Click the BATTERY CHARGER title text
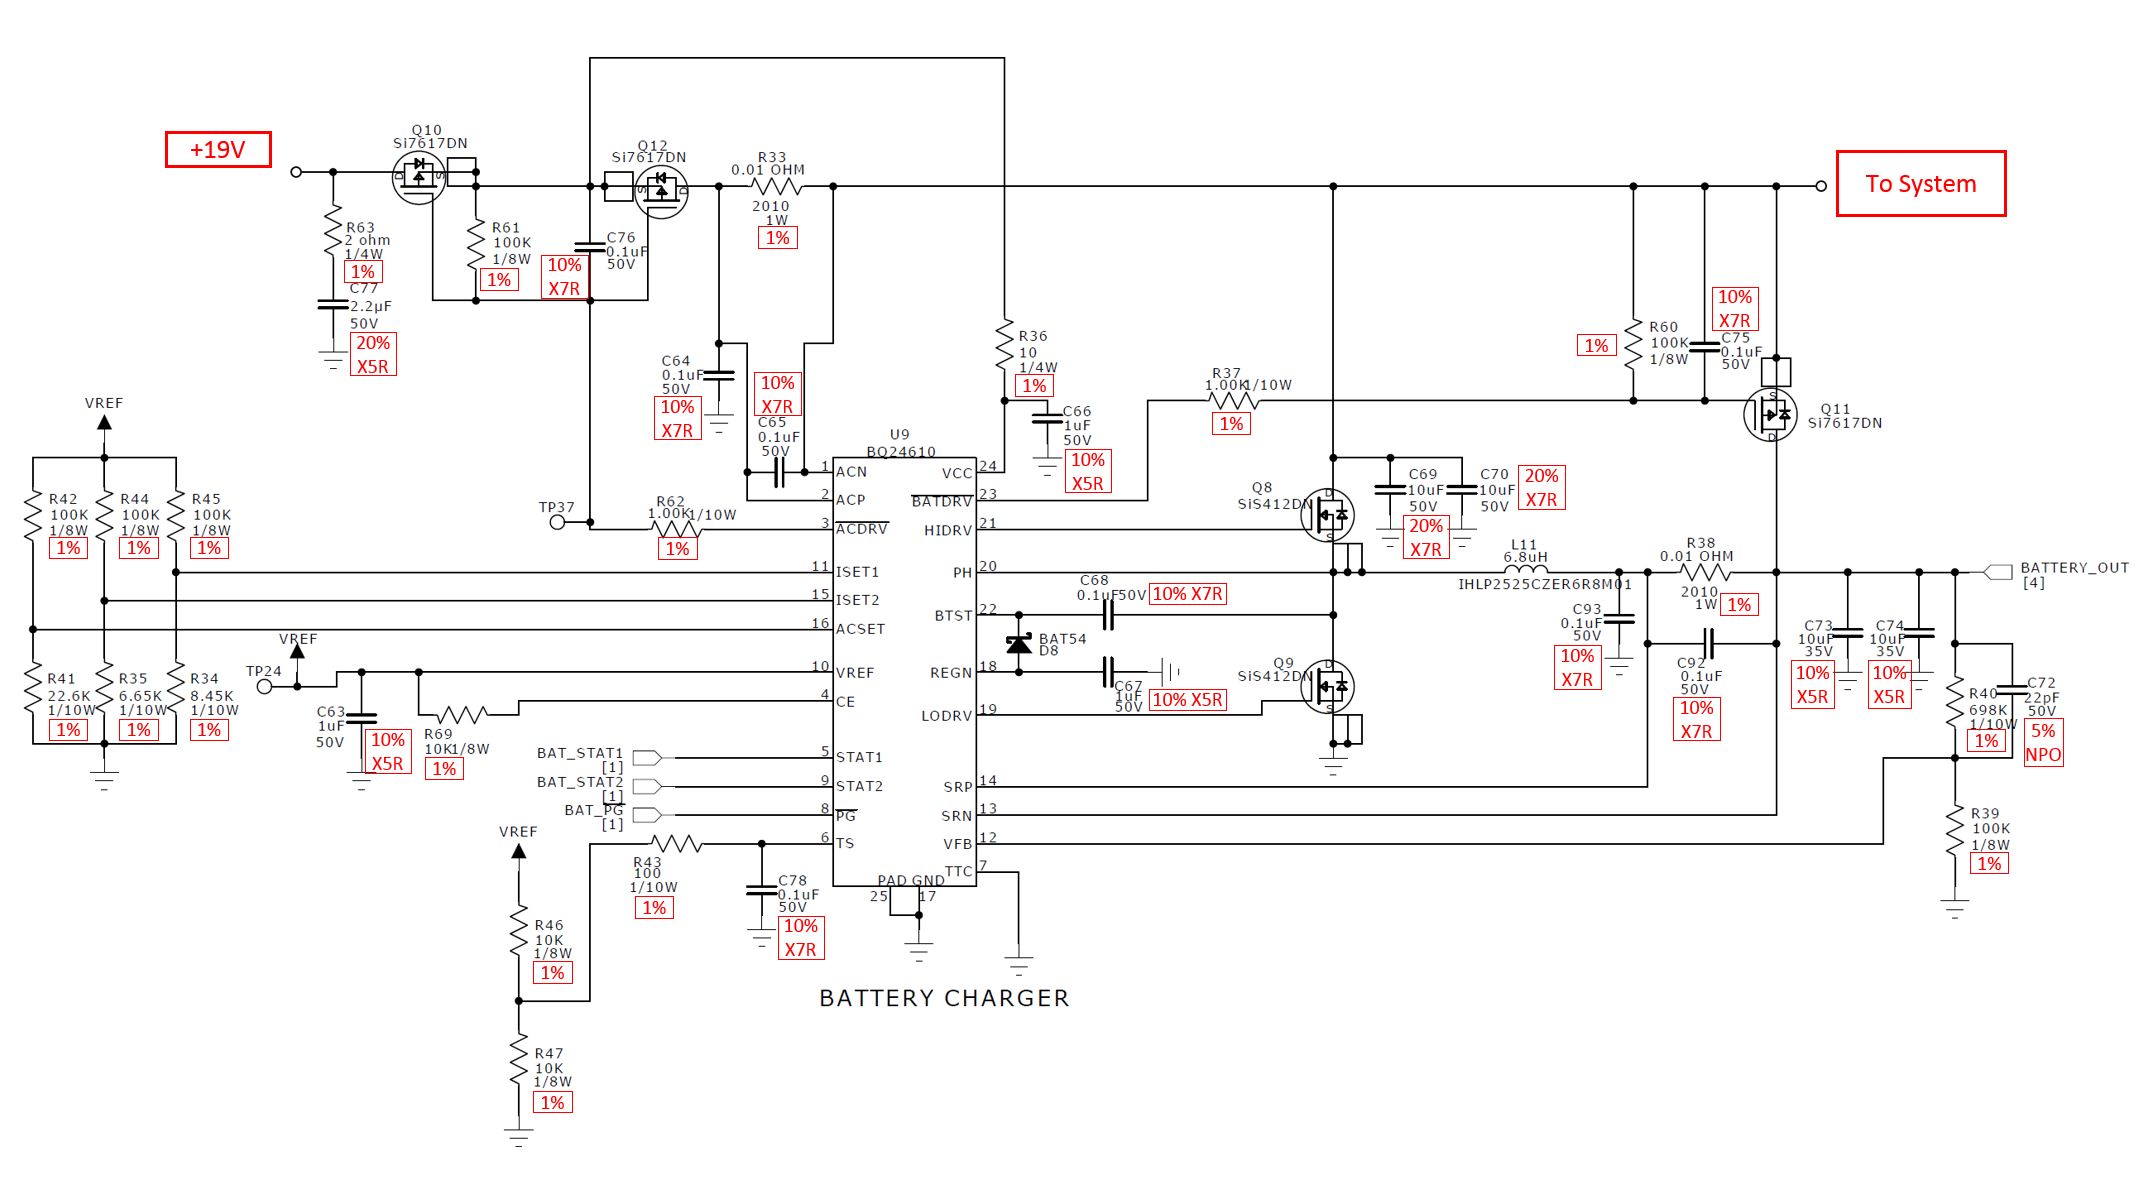Image resolution: width=2148 pixels, height=1184 pixels. tap(944, 998)
